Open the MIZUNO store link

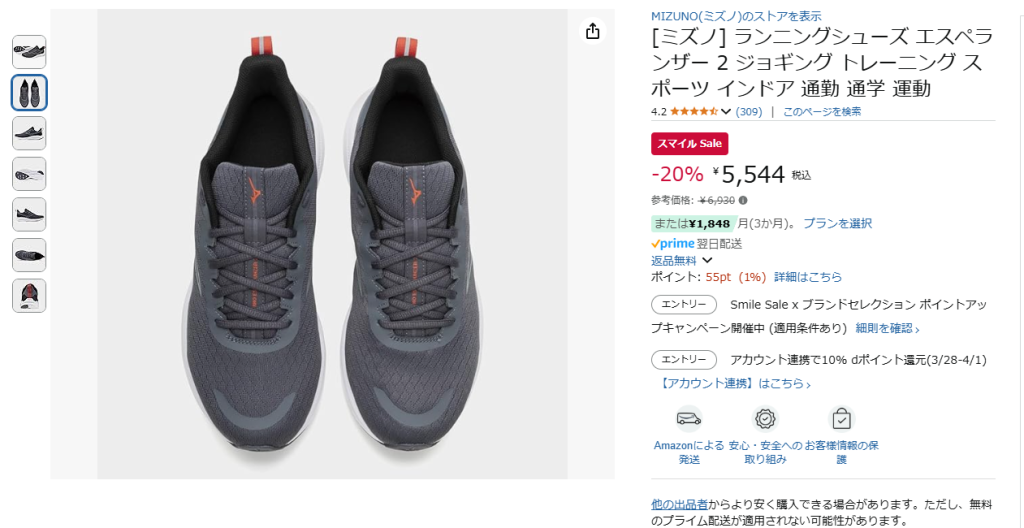[736, 16]
